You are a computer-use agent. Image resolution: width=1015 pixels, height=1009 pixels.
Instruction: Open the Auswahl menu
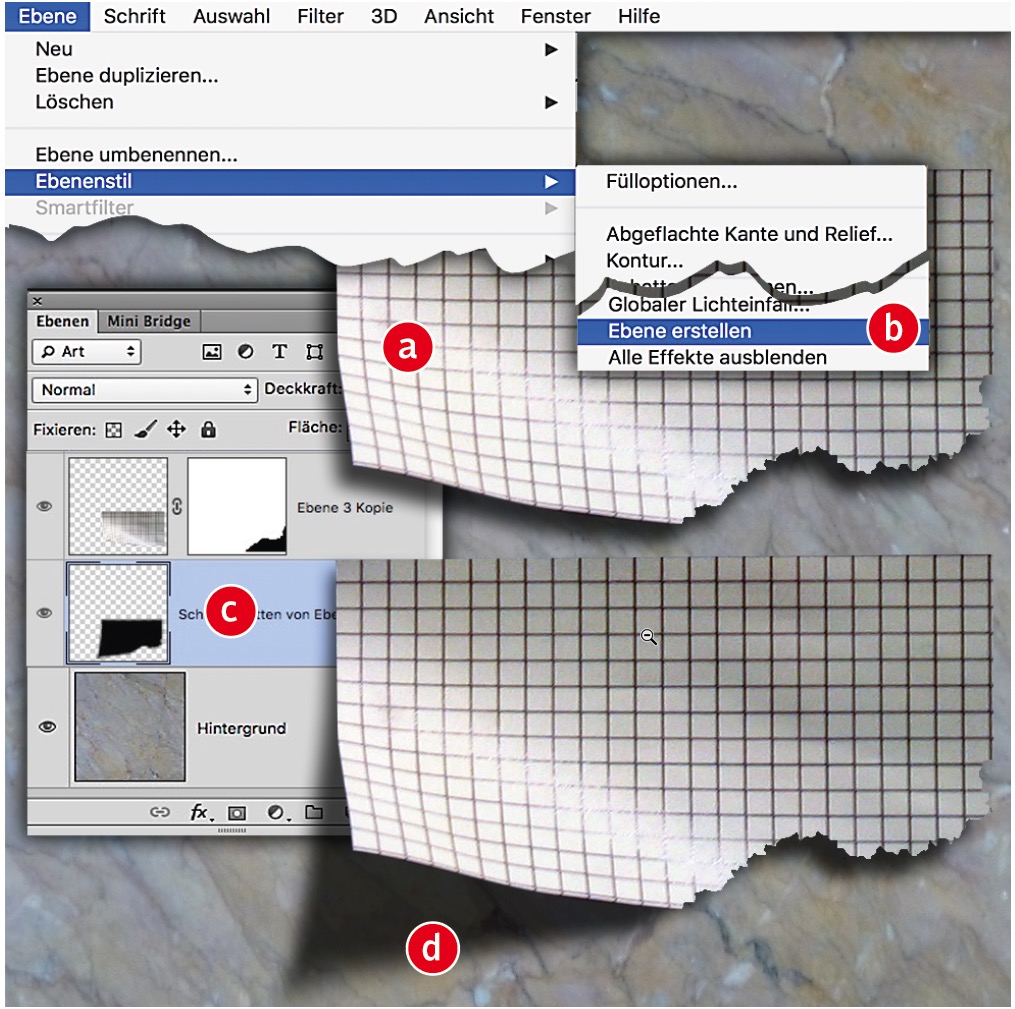[x=231, y=16]
